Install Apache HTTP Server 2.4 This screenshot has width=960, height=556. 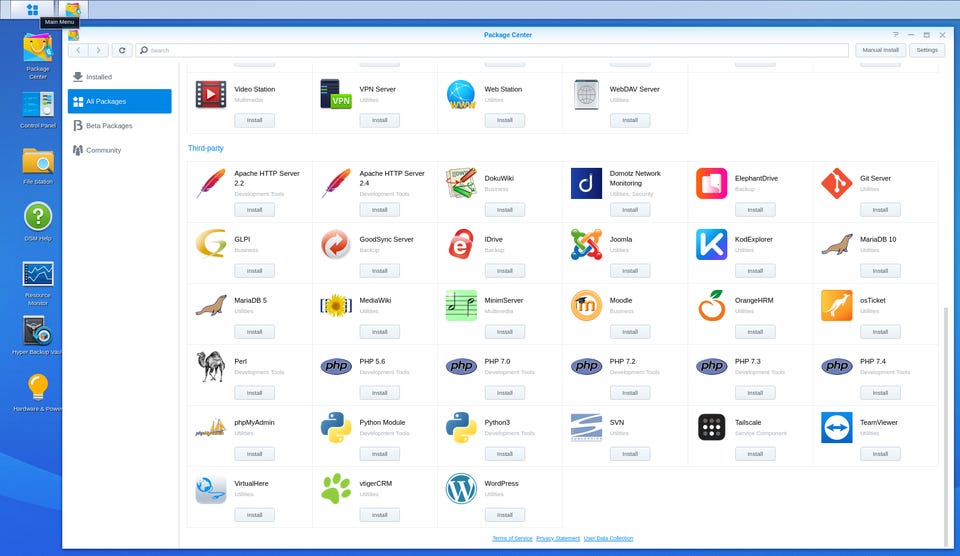tap(380, 210)
